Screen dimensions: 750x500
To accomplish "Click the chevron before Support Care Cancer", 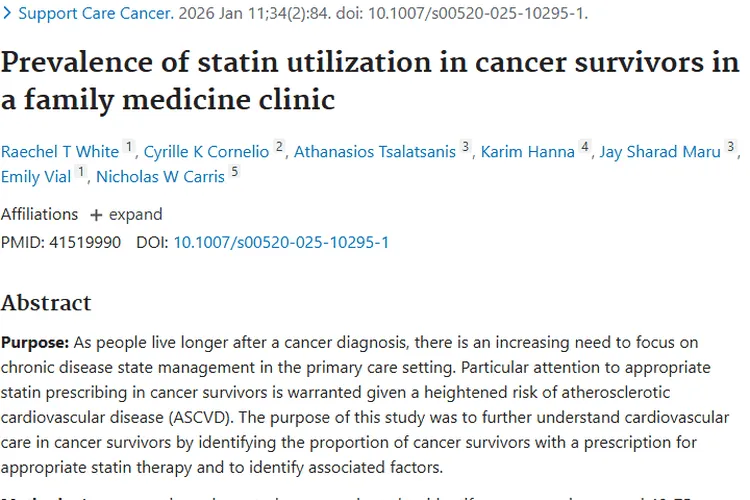I will [x=8, y=14].
